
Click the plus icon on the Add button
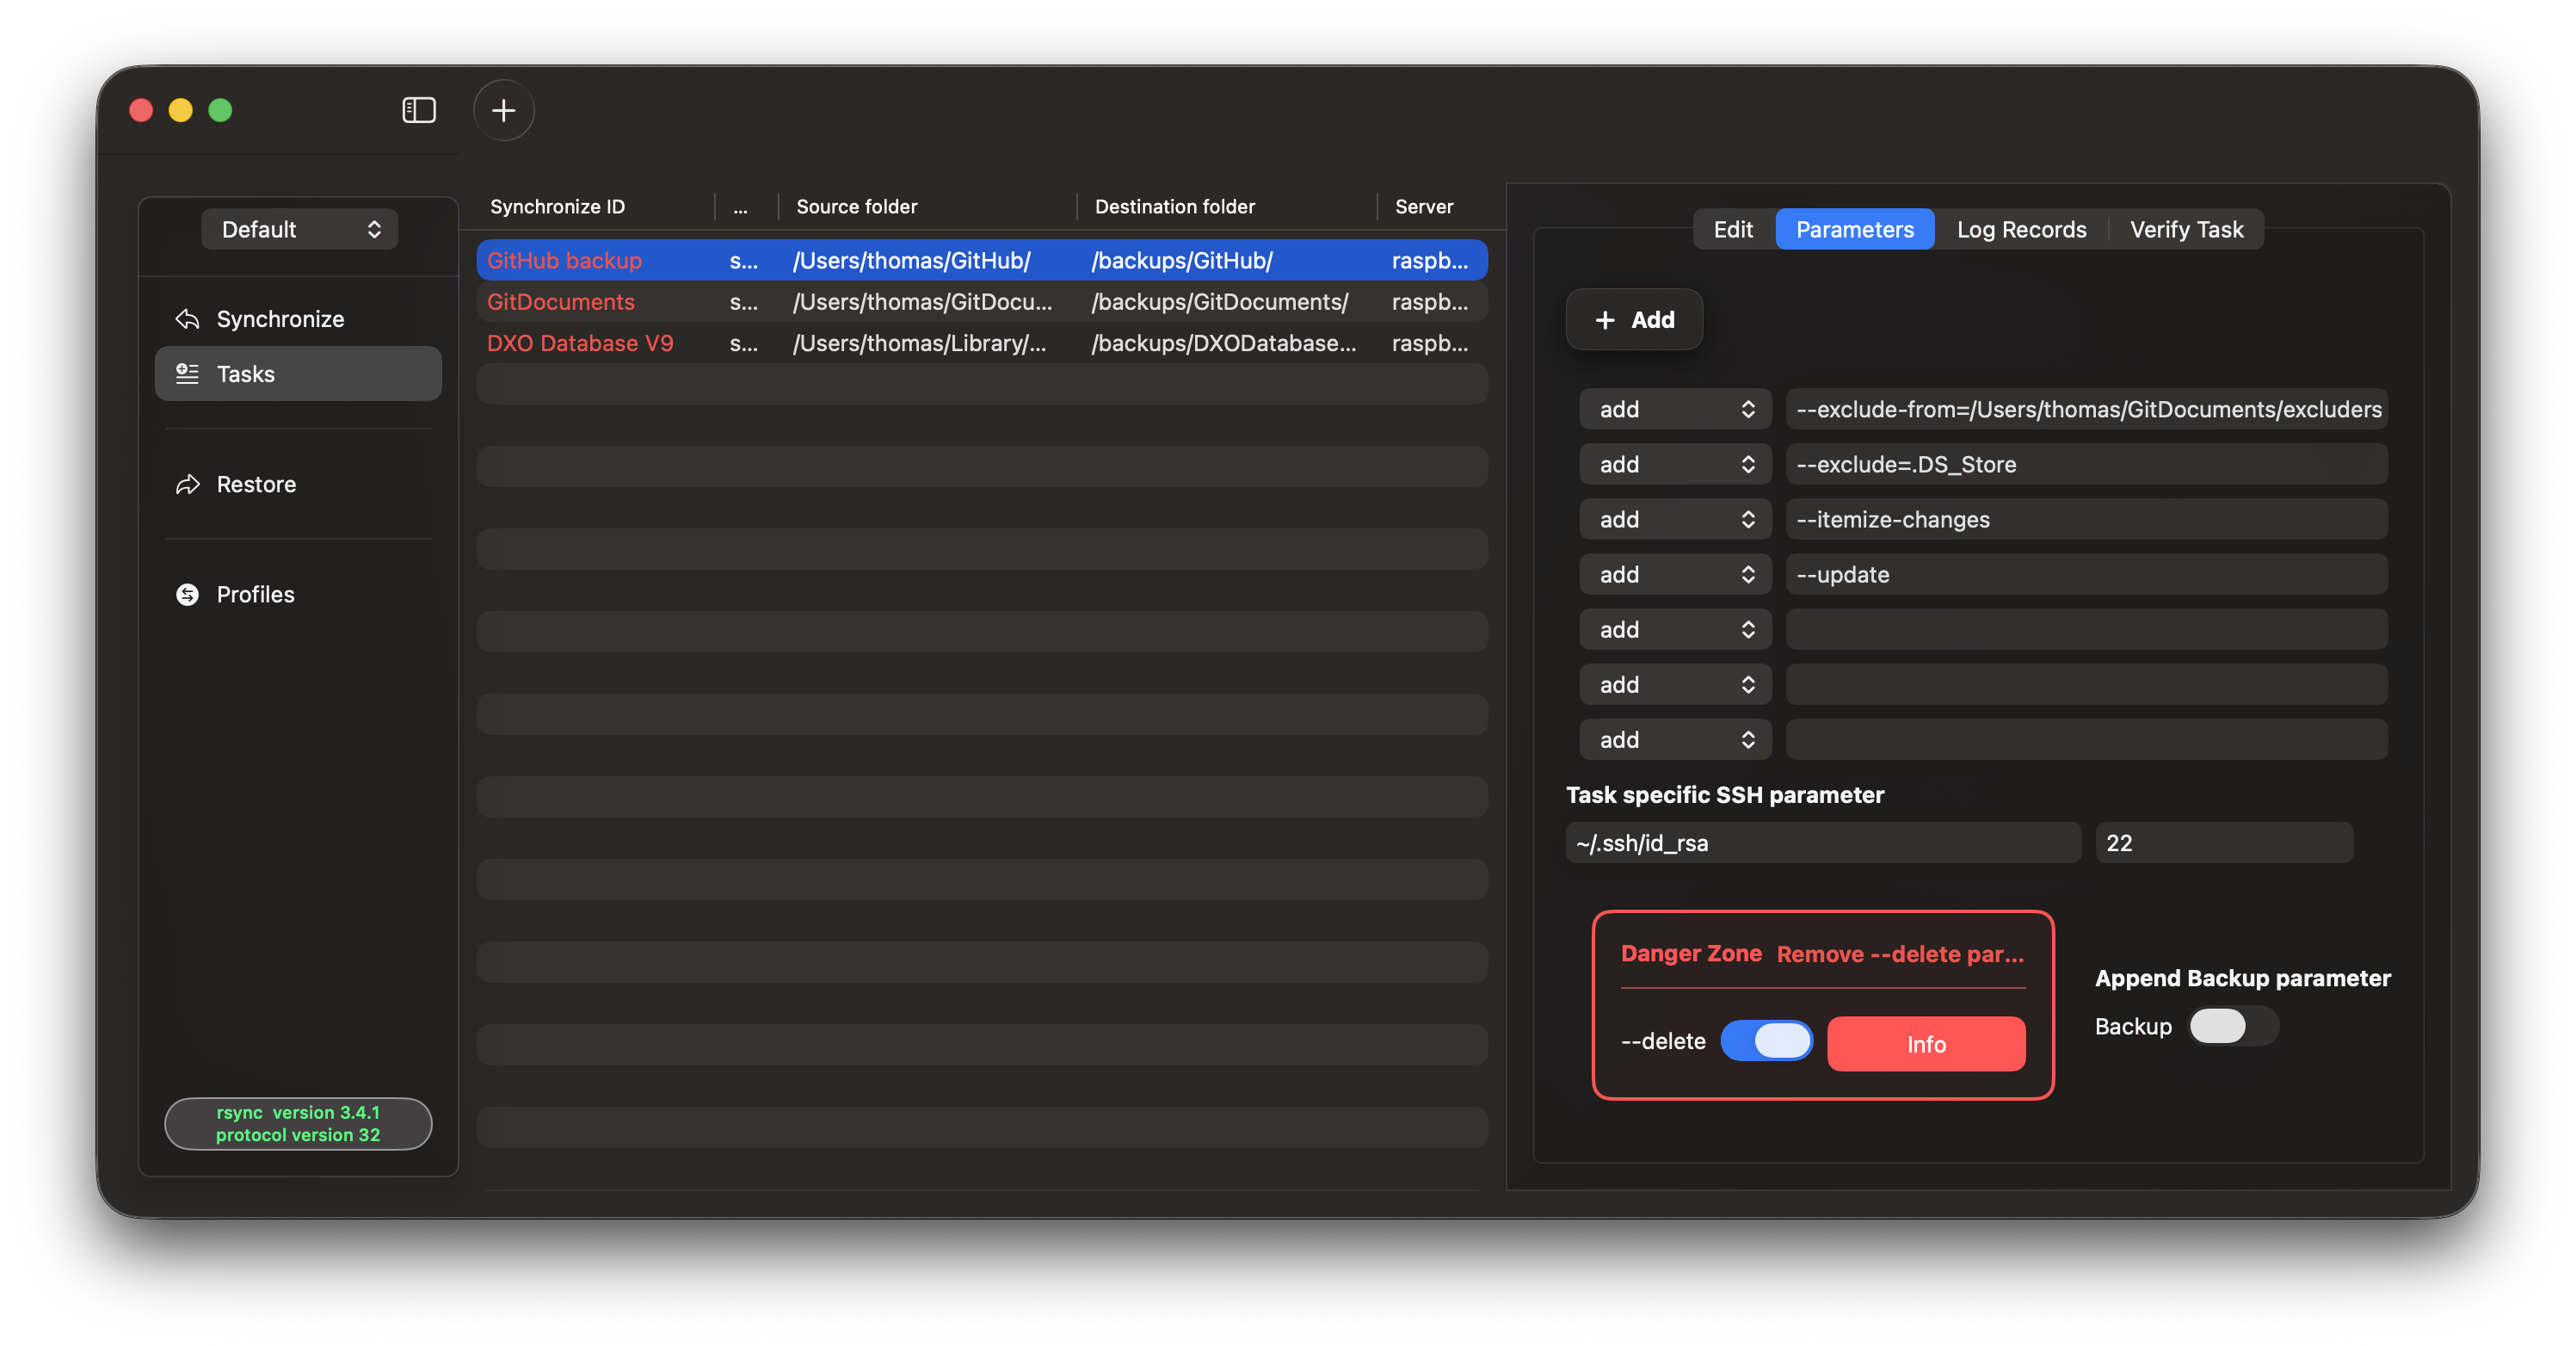point(1605,320)
